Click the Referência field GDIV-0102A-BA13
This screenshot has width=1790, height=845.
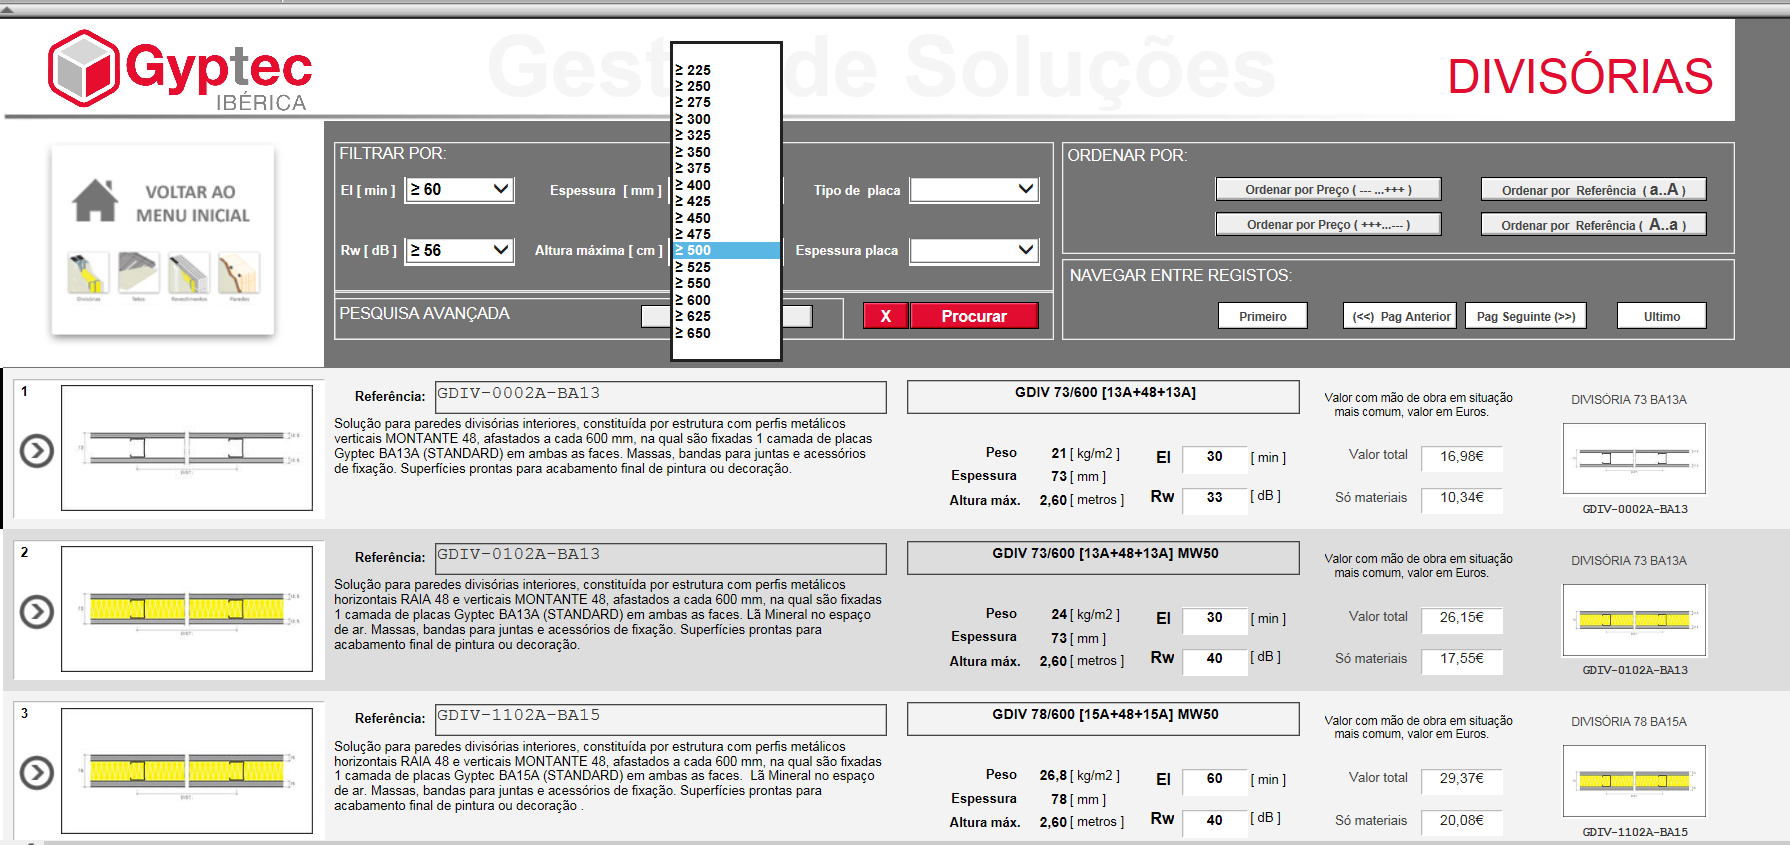click(660, 557)
